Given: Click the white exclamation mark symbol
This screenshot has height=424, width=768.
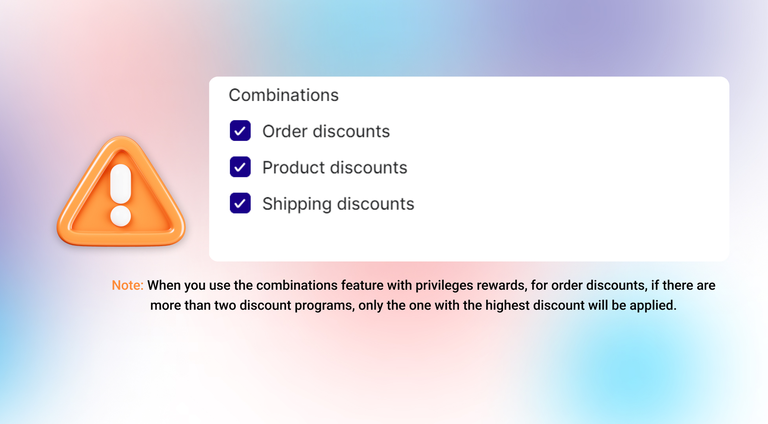Looking at the screenshot, I should pos(121,196).
